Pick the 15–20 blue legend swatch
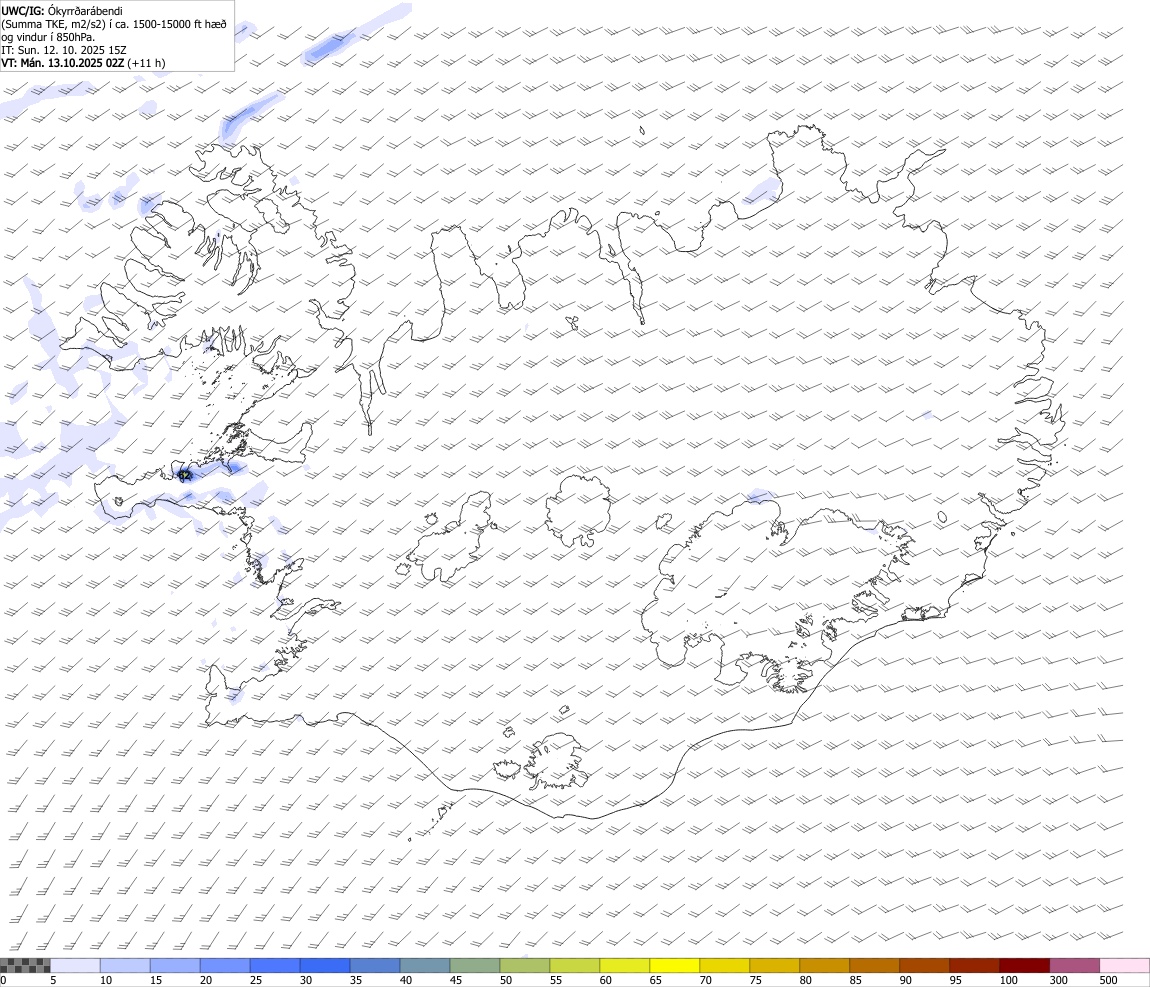The width and height of the screenshot is (1150, 987). (x=175, y=965)
